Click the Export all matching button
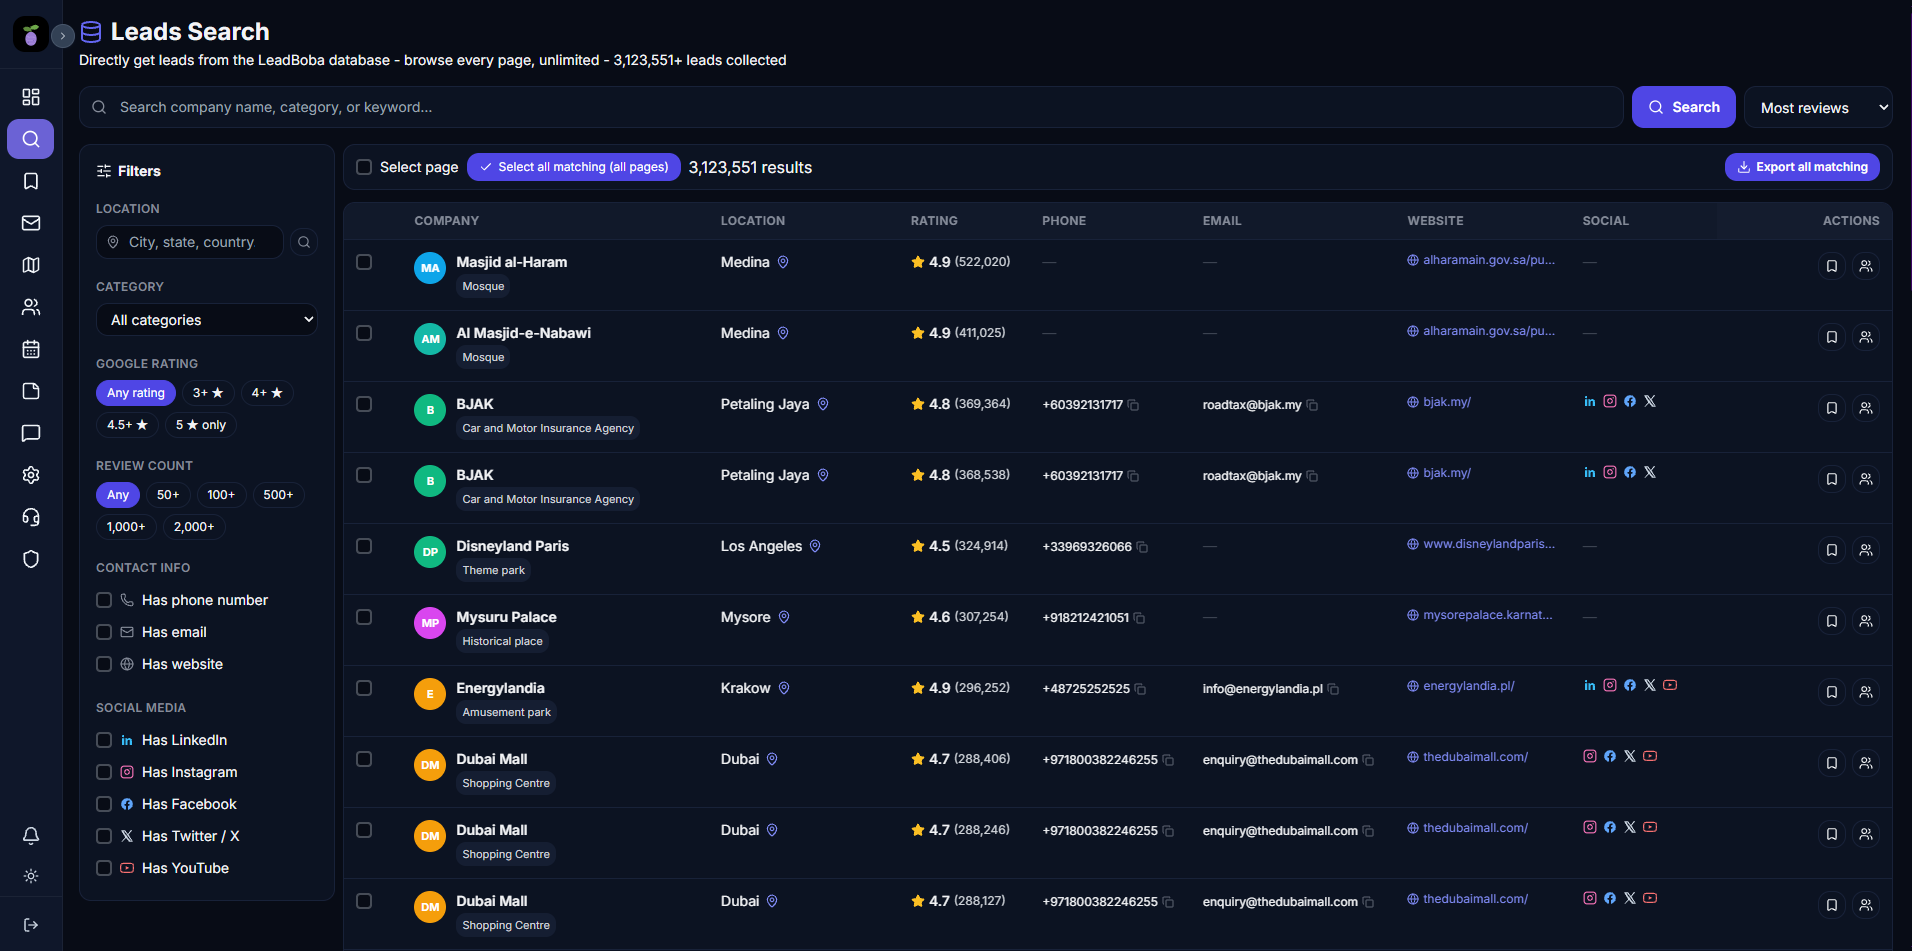Viewport: 1912px width, 951px height. click(x=1802, y=167)
